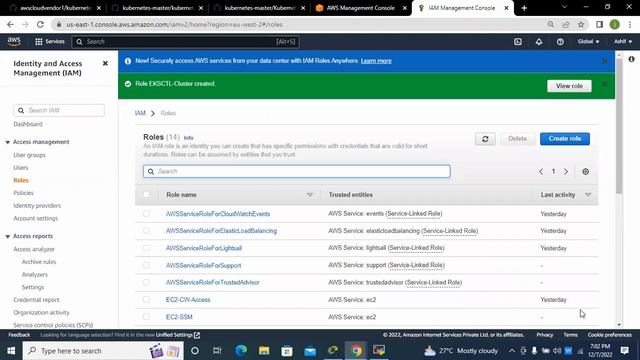Open User groups in IAM sidebar

[x=29, y=155]
